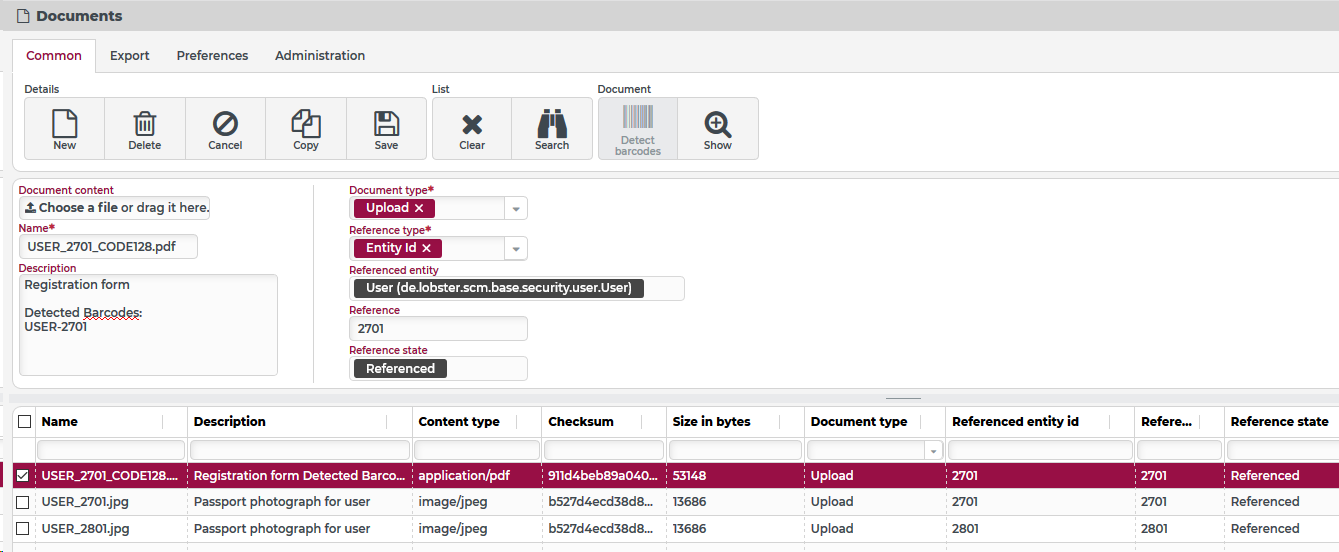Remove the Entity Id tag
The height and width of the screenshot is (552, 1339).
(426, 248)
